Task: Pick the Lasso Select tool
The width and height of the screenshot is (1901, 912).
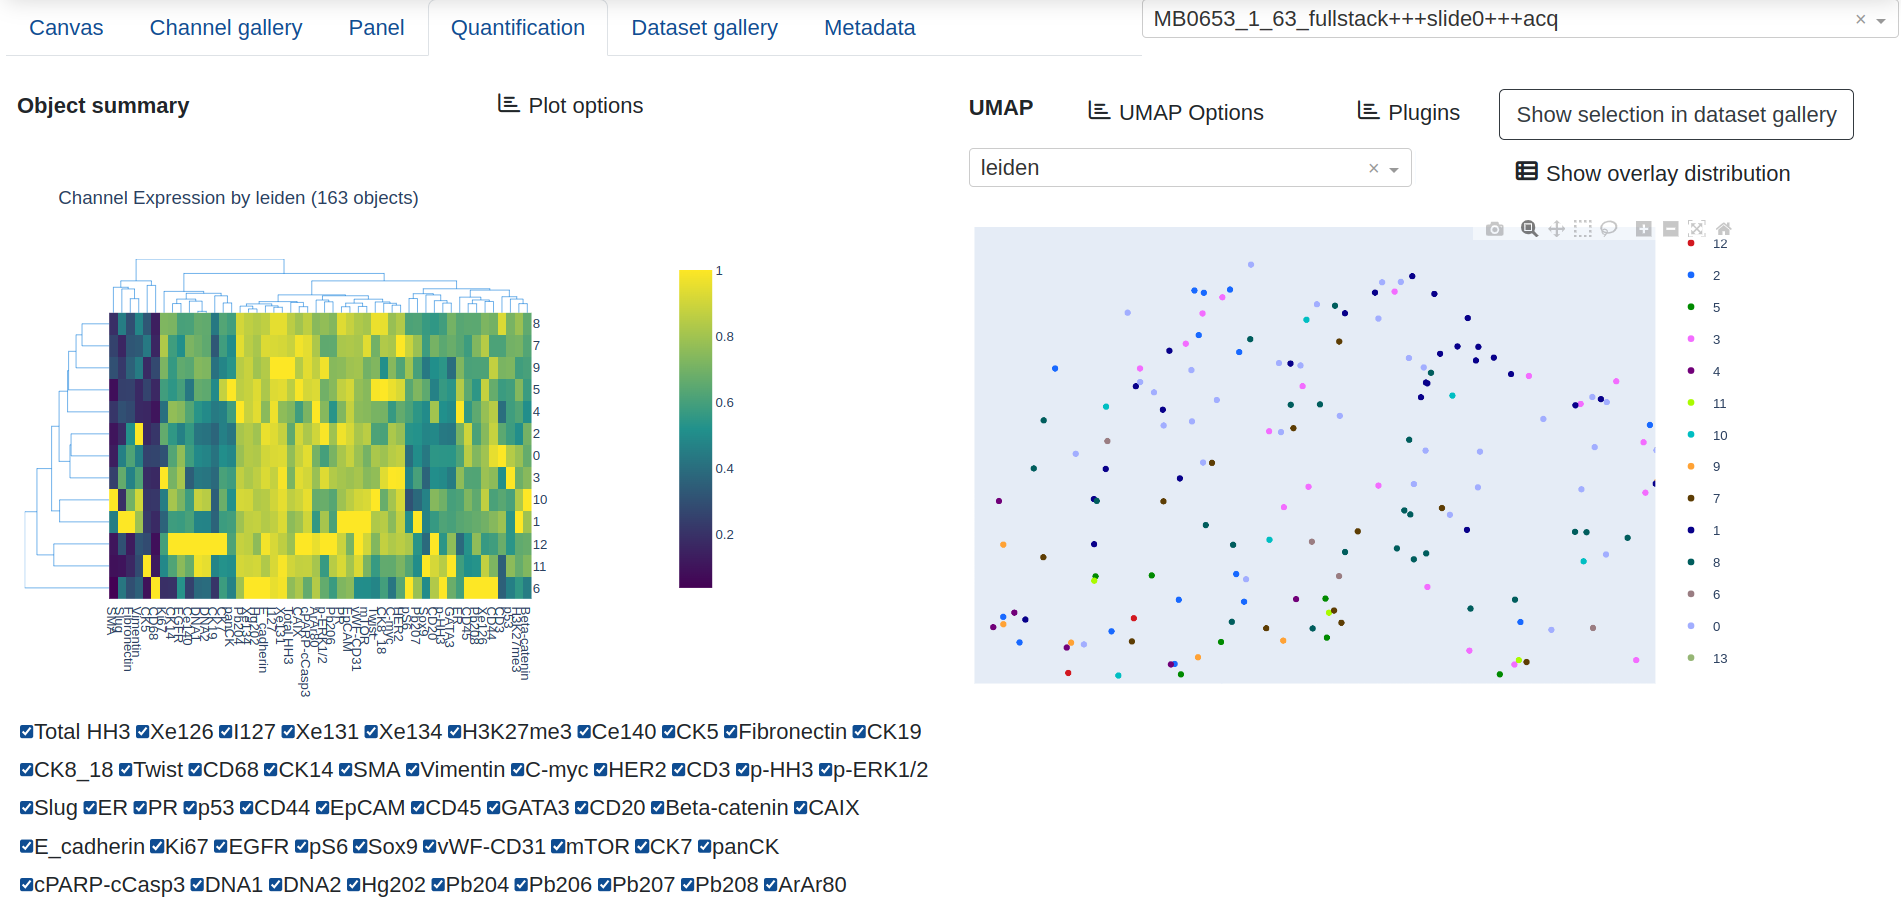Action: 1608,229
